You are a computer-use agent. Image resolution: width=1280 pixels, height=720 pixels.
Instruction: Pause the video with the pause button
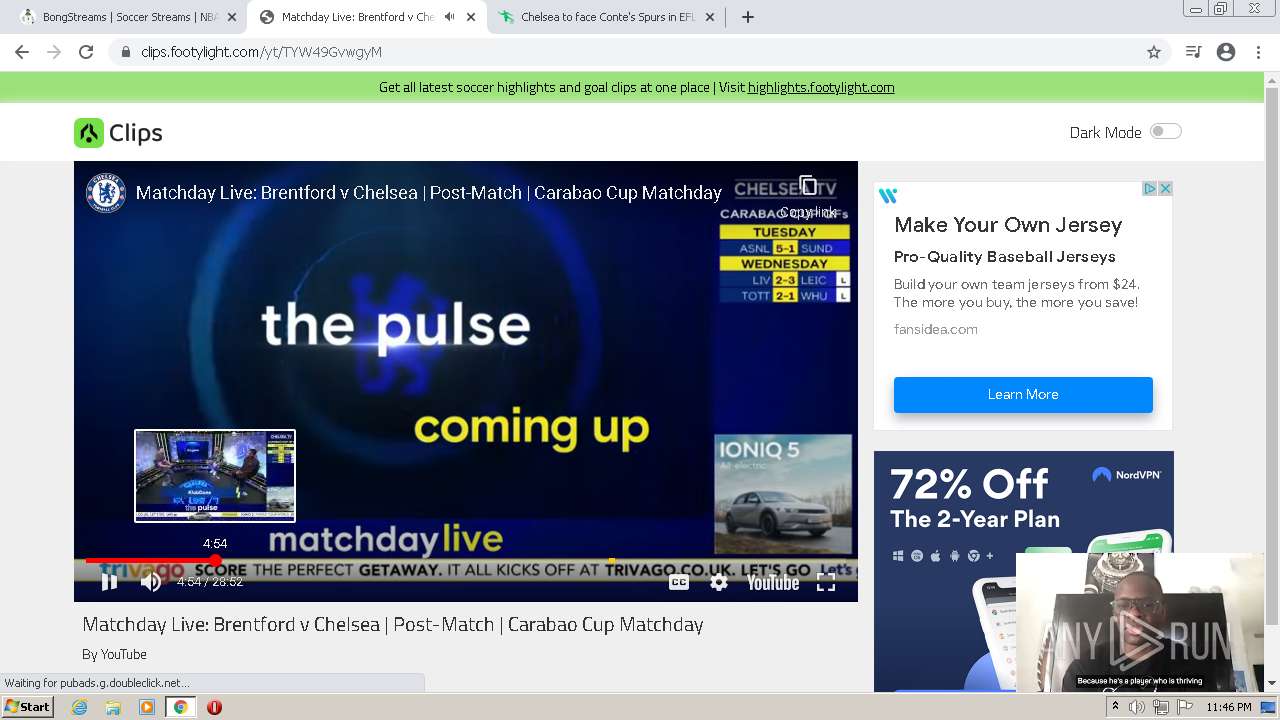tap(109, 582)
